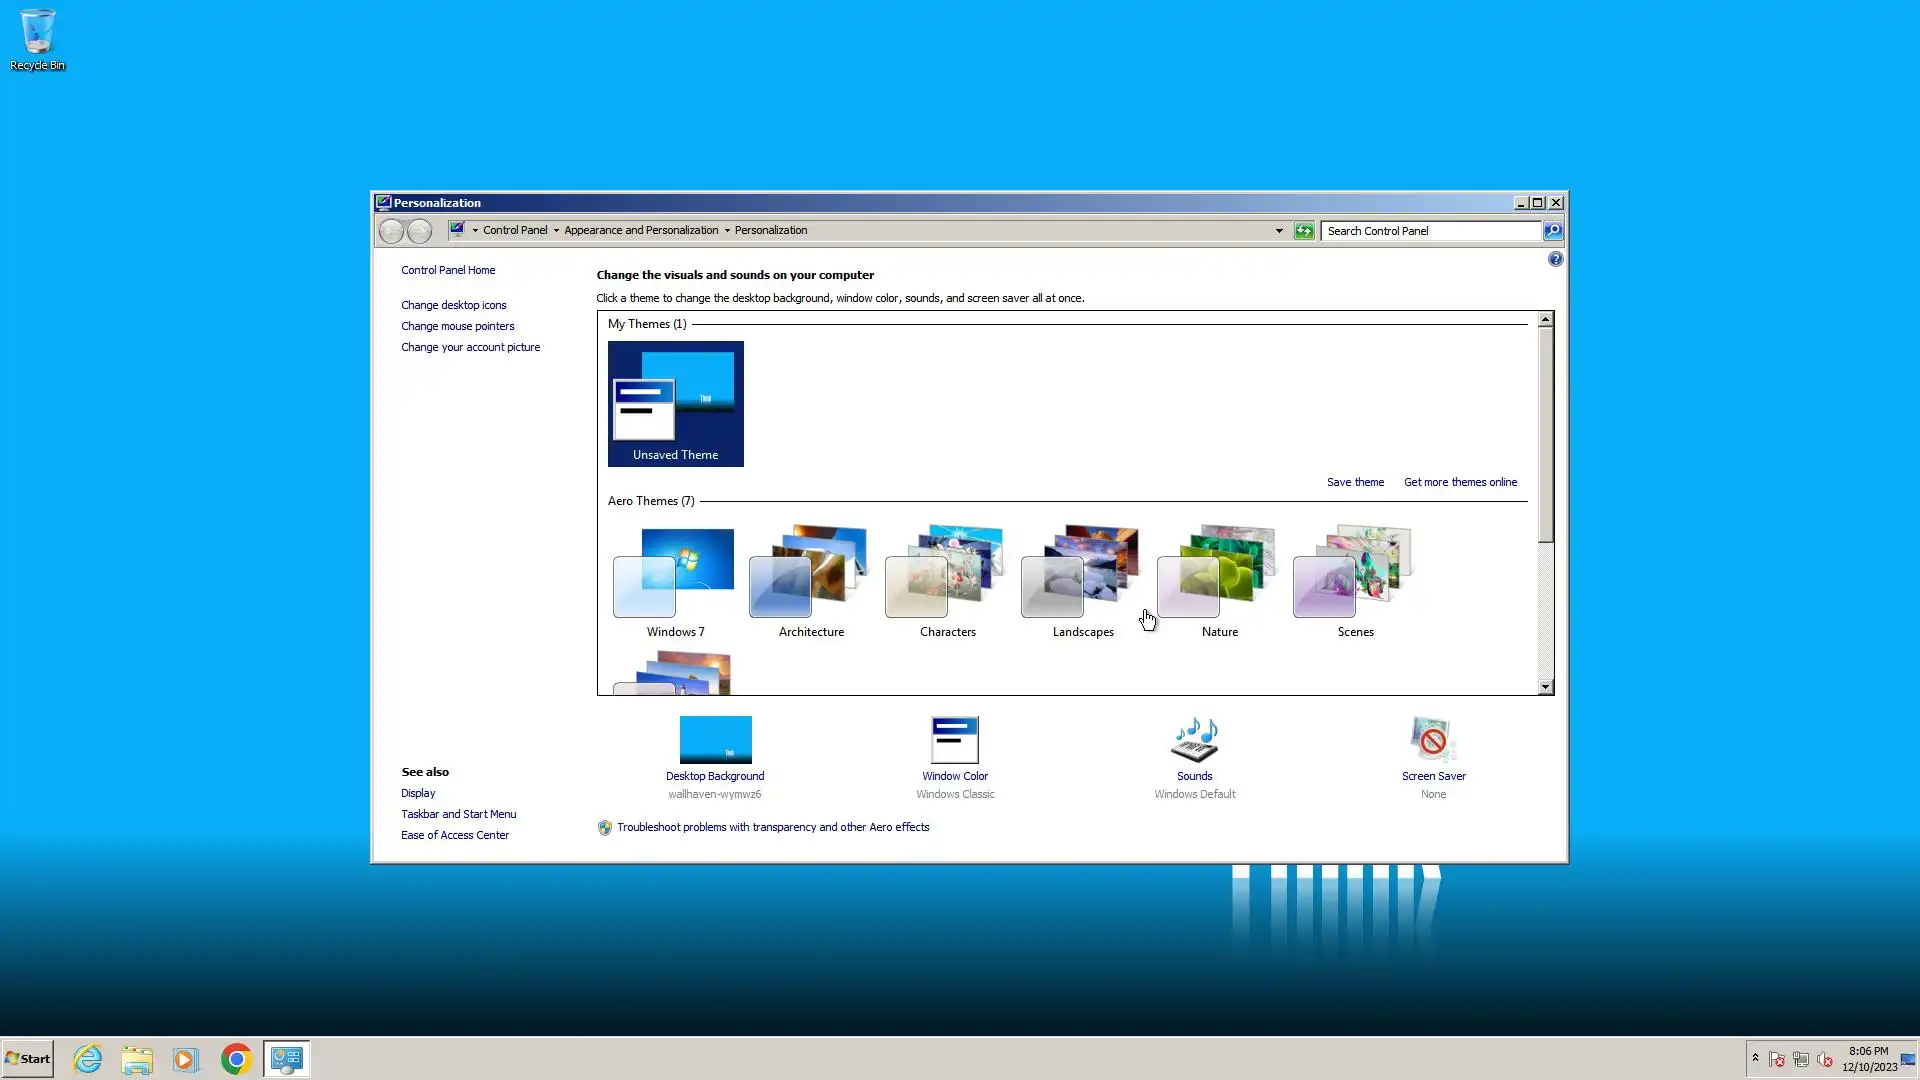The width and height of the screenshot is (1920, 1080).
Task: Expand the Control Panel breadcrumb arrow
Action: point(556,231)
